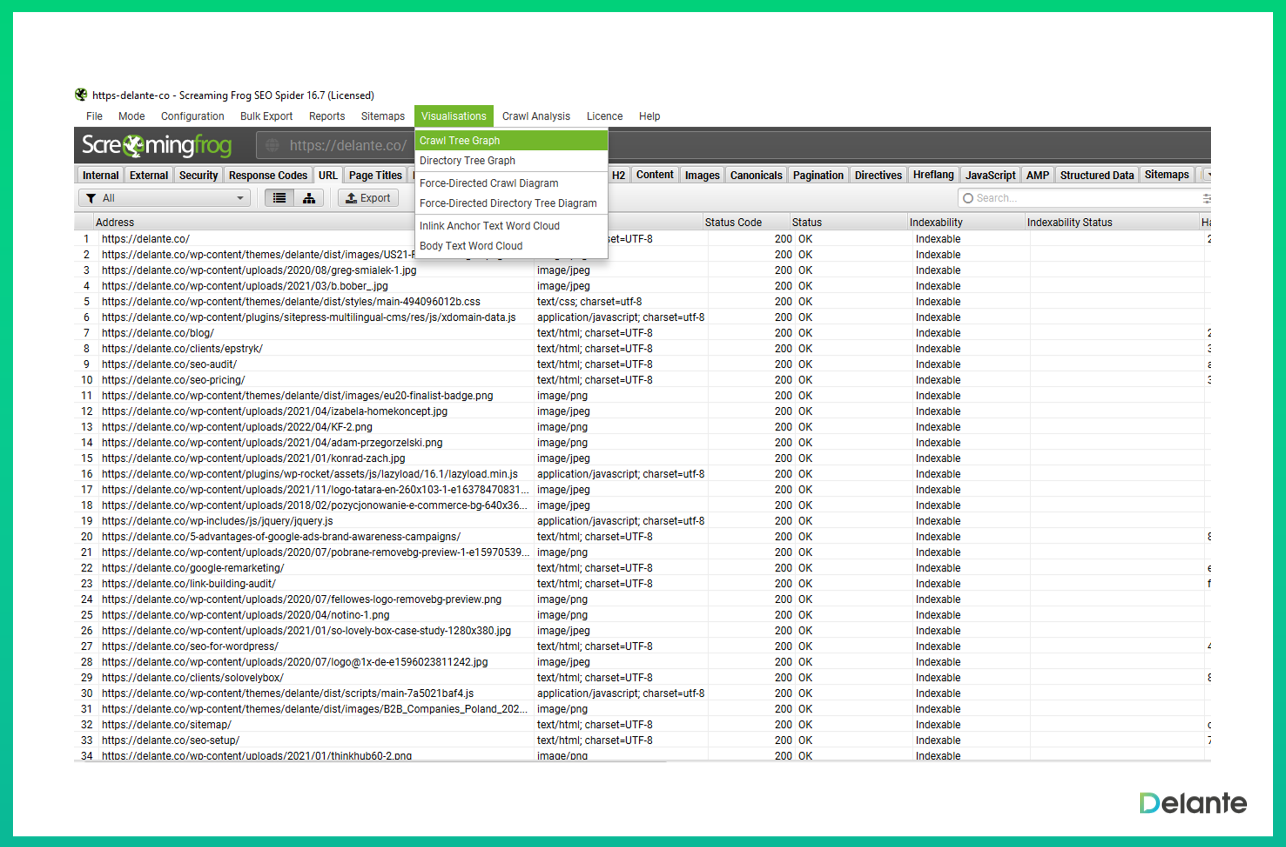1286x847 pixels.
Task: Sort by Indexability Status column header
Action: [x=1110, y=222]
